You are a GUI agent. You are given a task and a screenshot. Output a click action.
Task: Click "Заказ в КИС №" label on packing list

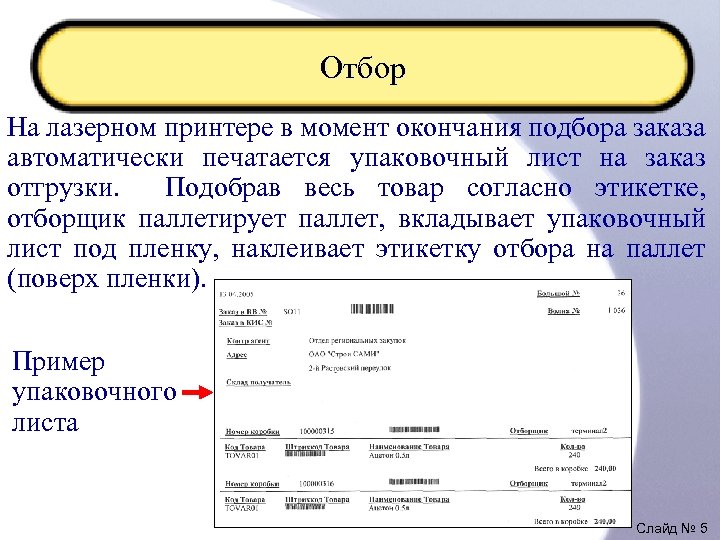(x=245, y=323)
